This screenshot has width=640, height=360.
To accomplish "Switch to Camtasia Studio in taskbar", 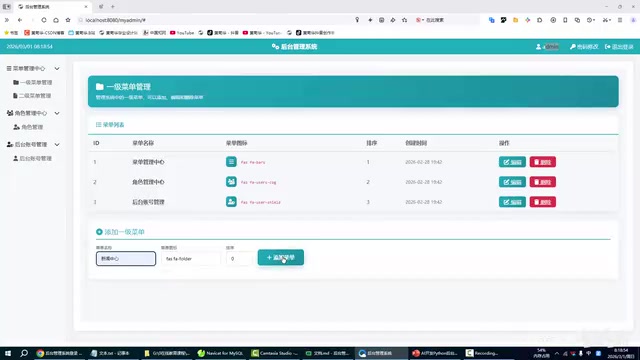I will [x=275, y=353].
